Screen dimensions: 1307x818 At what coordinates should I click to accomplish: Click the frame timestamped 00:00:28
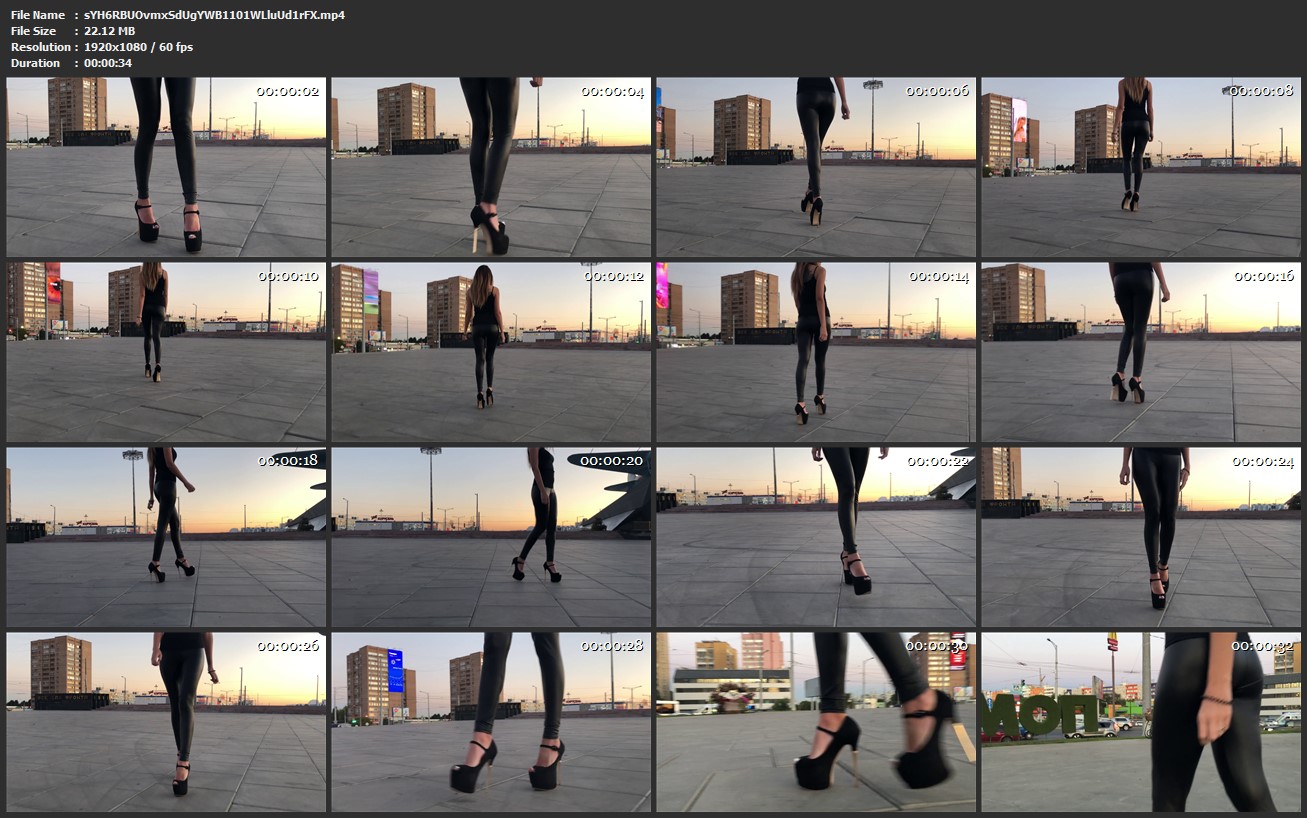click(491, 722)
